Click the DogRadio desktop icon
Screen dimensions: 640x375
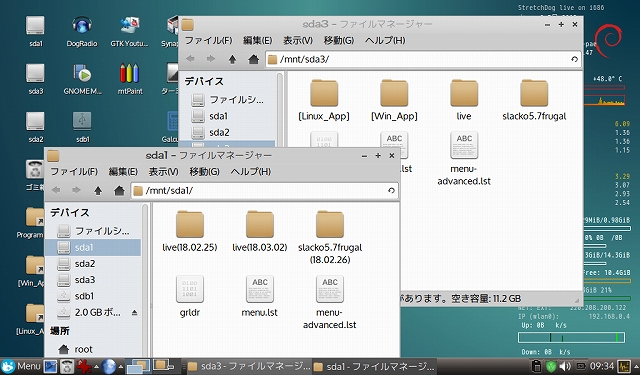[82, 32]
